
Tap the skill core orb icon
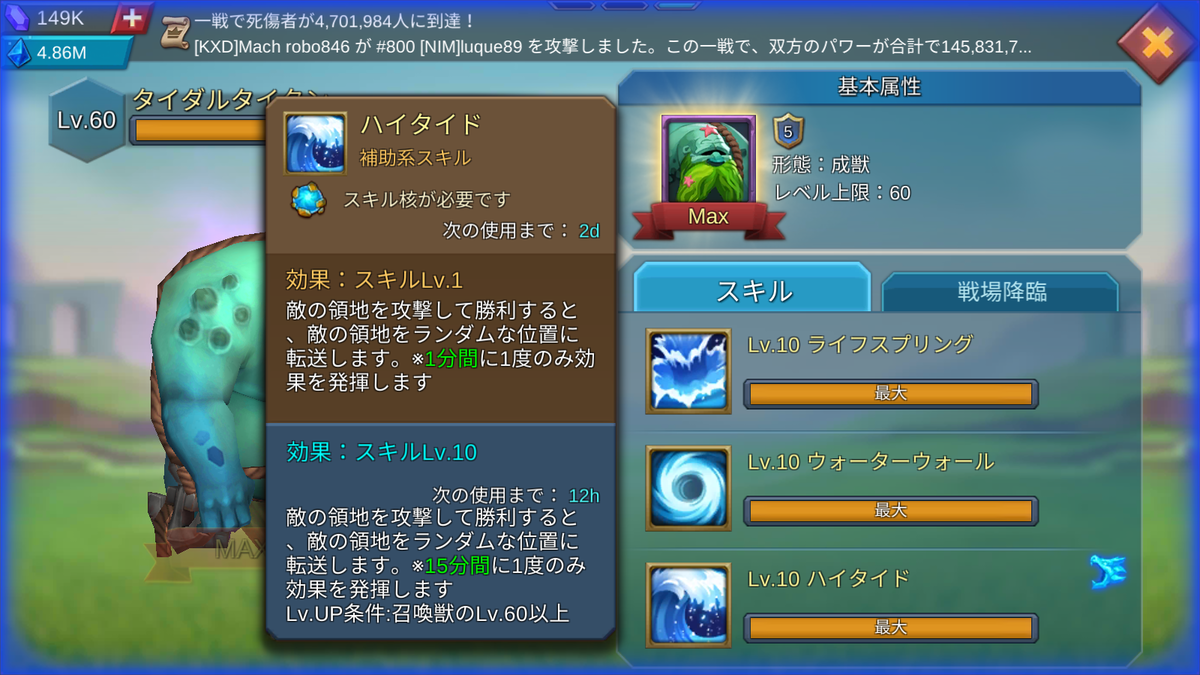tap(309, 199)
